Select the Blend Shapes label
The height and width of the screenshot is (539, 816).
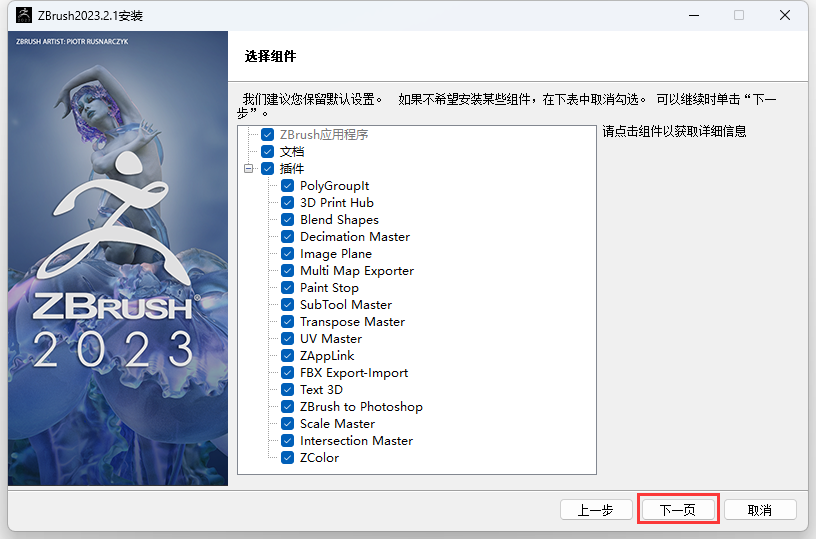click(339, 220)
